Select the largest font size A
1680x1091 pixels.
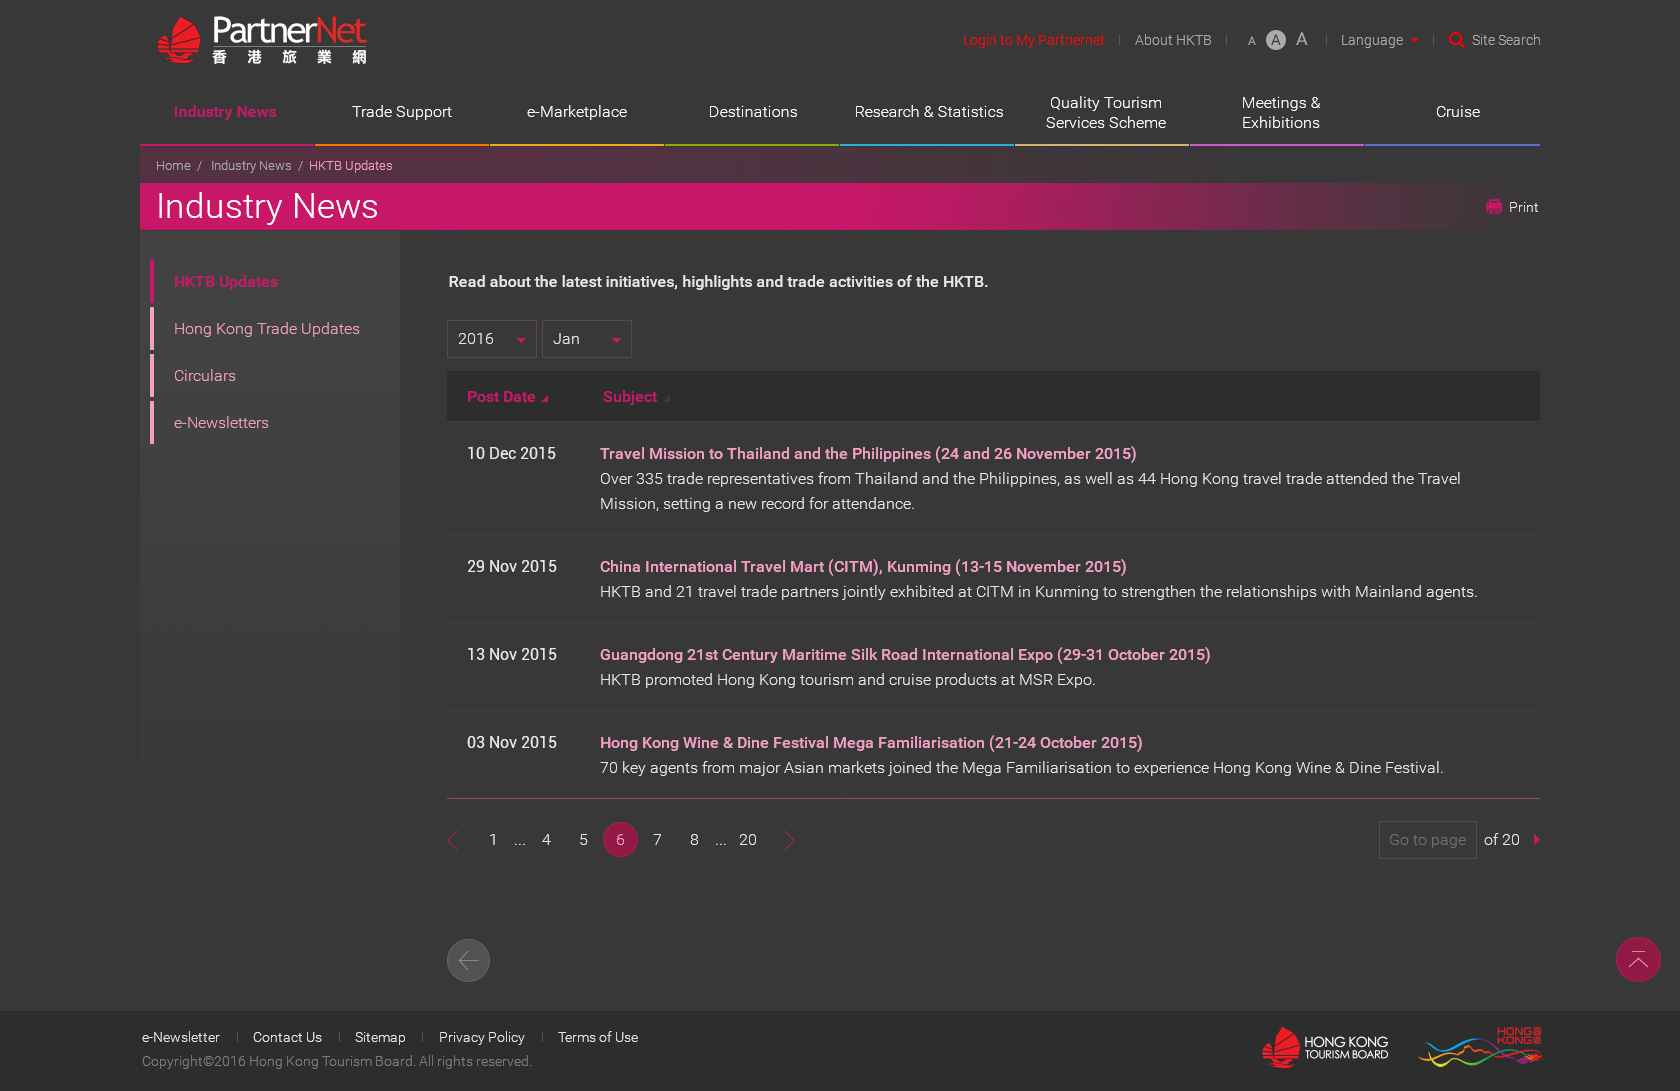pyautogui.click(x=1301, y=39)
